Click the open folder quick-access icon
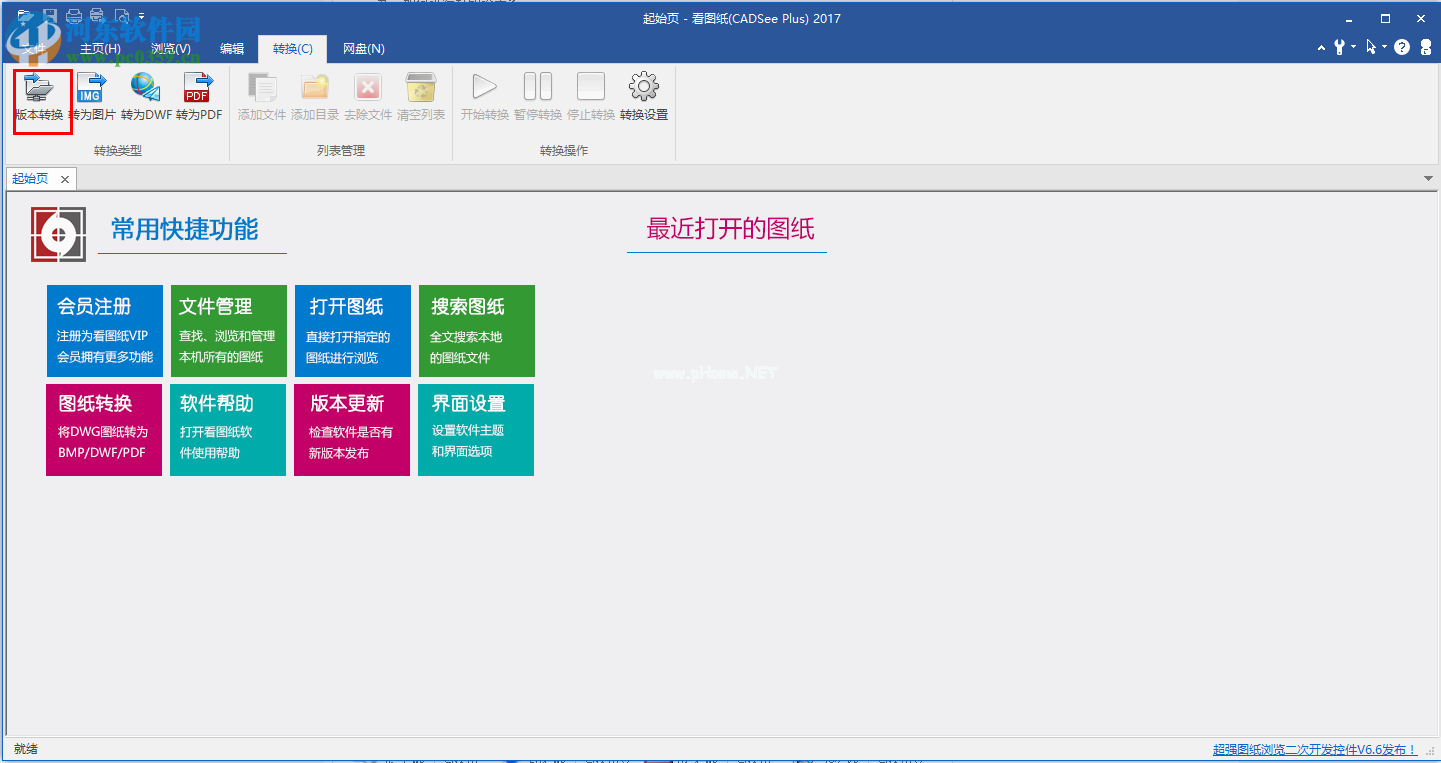 [x=25, y=16]
